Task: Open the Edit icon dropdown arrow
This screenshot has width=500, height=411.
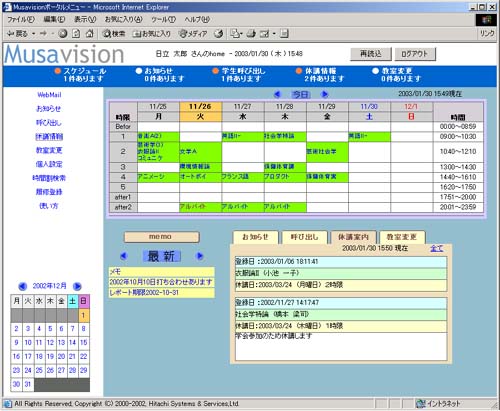Action: coord(274,34)
